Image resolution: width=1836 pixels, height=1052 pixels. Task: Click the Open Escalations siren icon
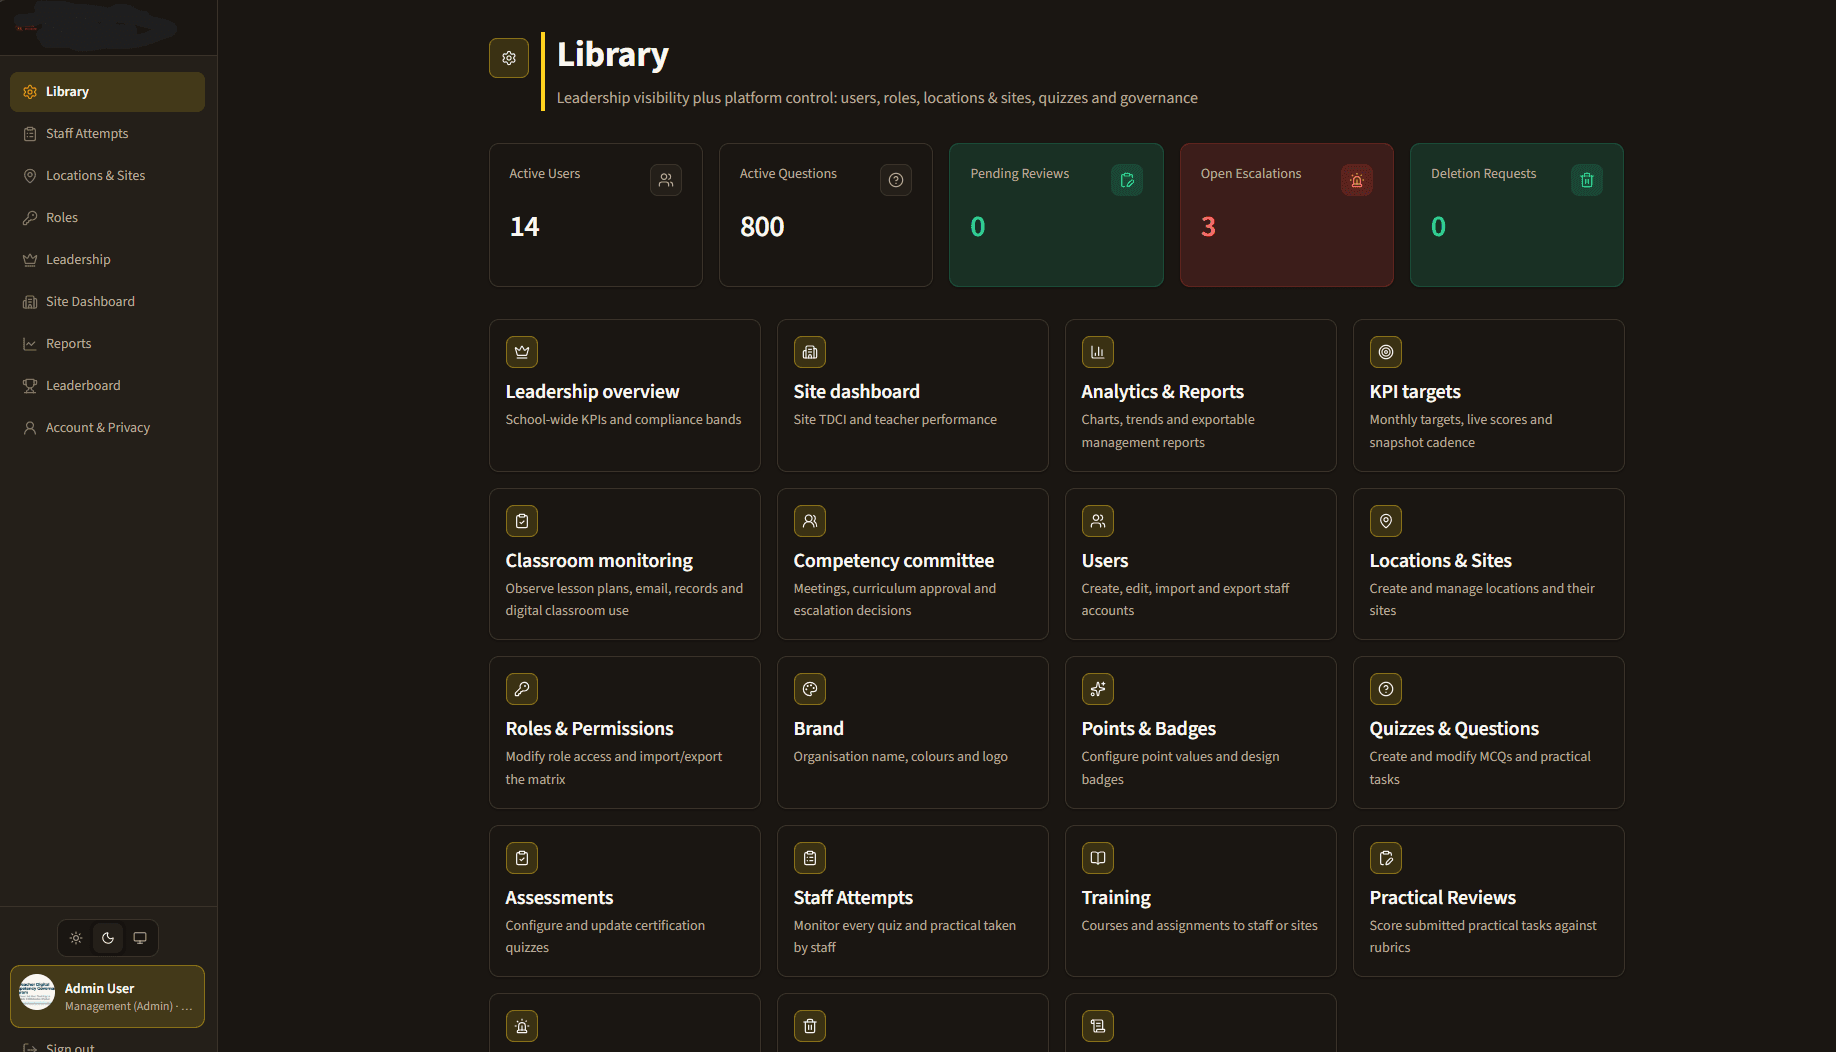(x=1357, y=180)
